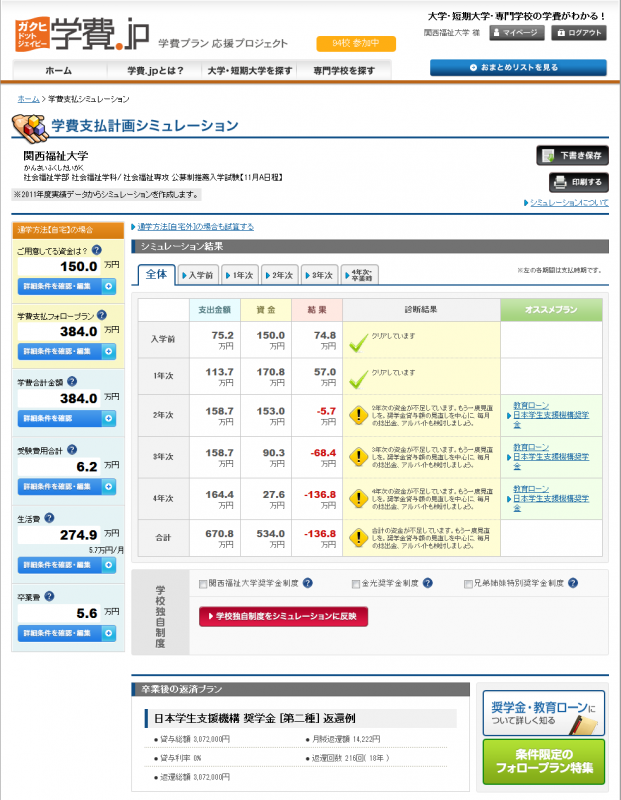Image resolution: width=621 pixels, height=800 pixels.
Task: Click the 94校 参加中 orange badge
Action: click(356, 43)
